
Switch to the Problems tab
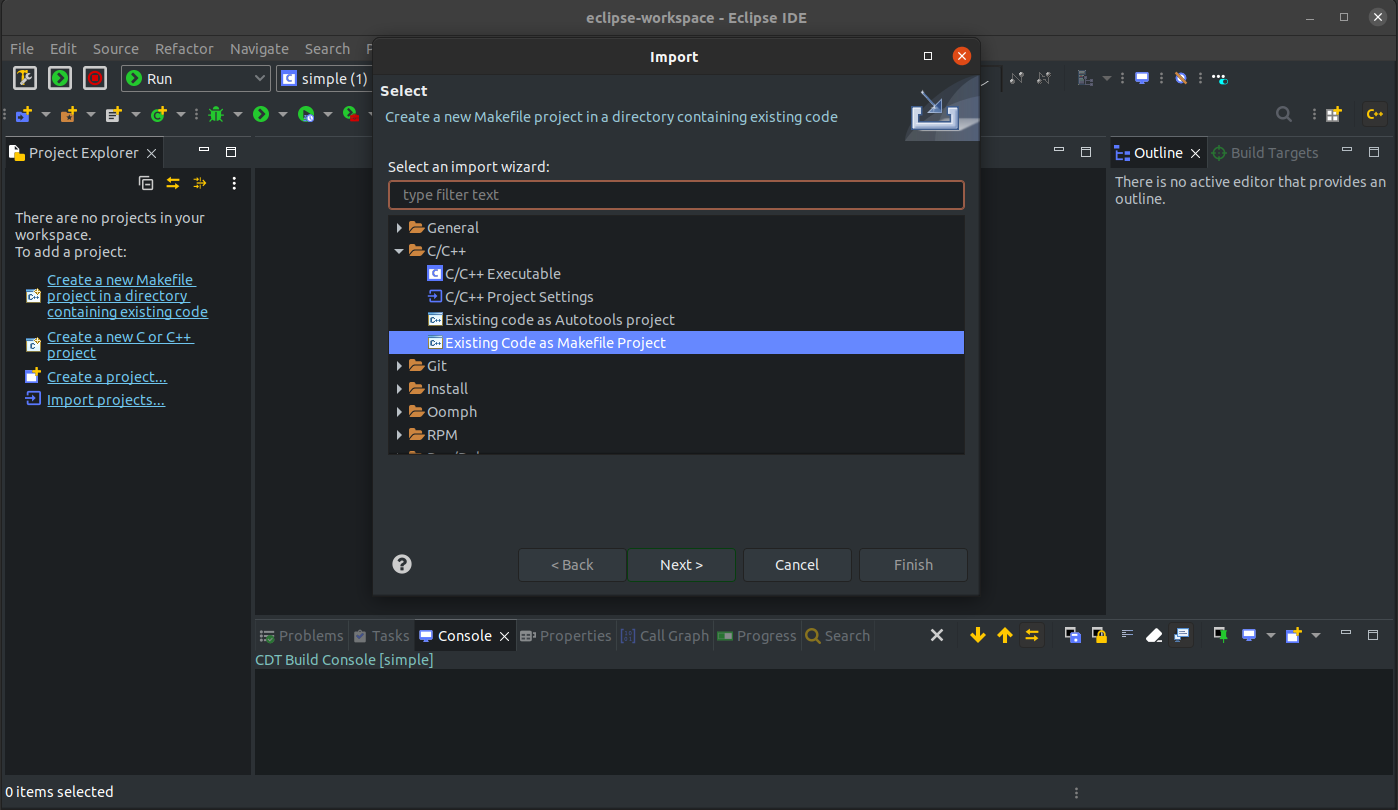301,636
